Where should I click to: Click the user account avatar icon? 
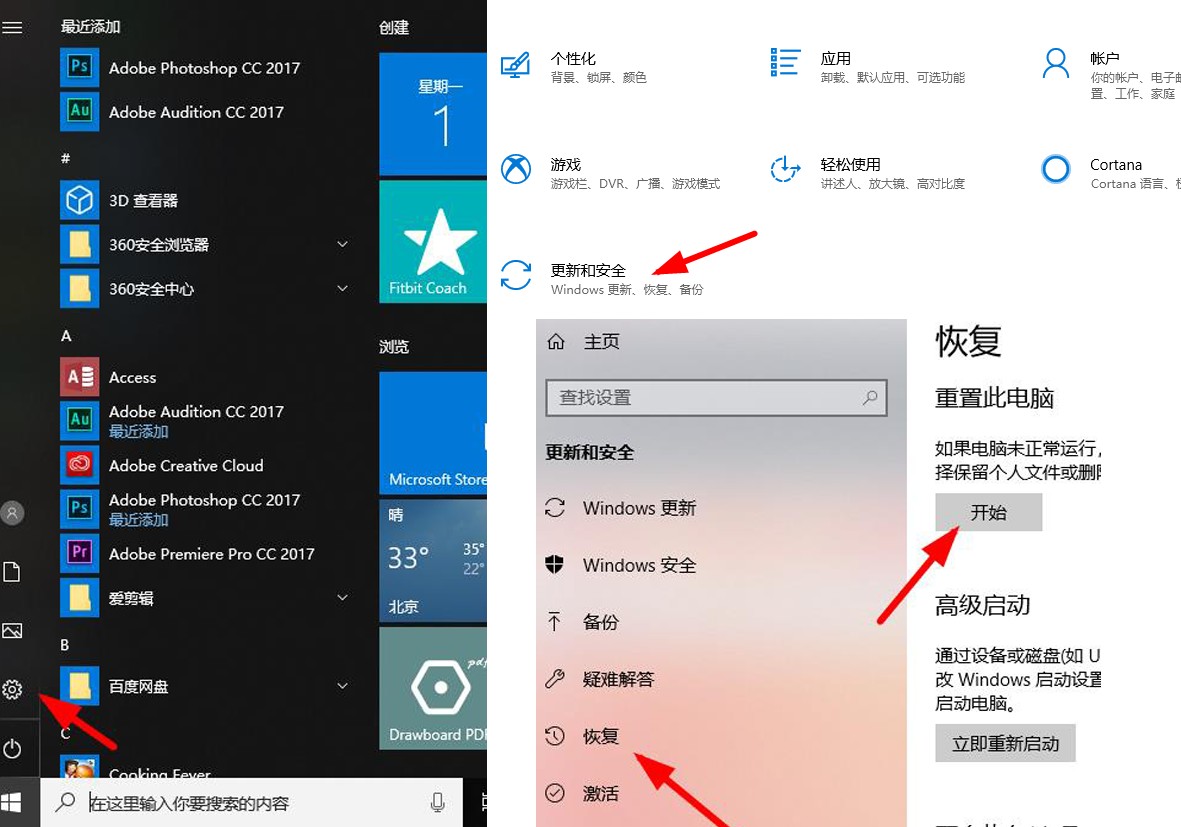pyautogui.click(x=12, y=513)
